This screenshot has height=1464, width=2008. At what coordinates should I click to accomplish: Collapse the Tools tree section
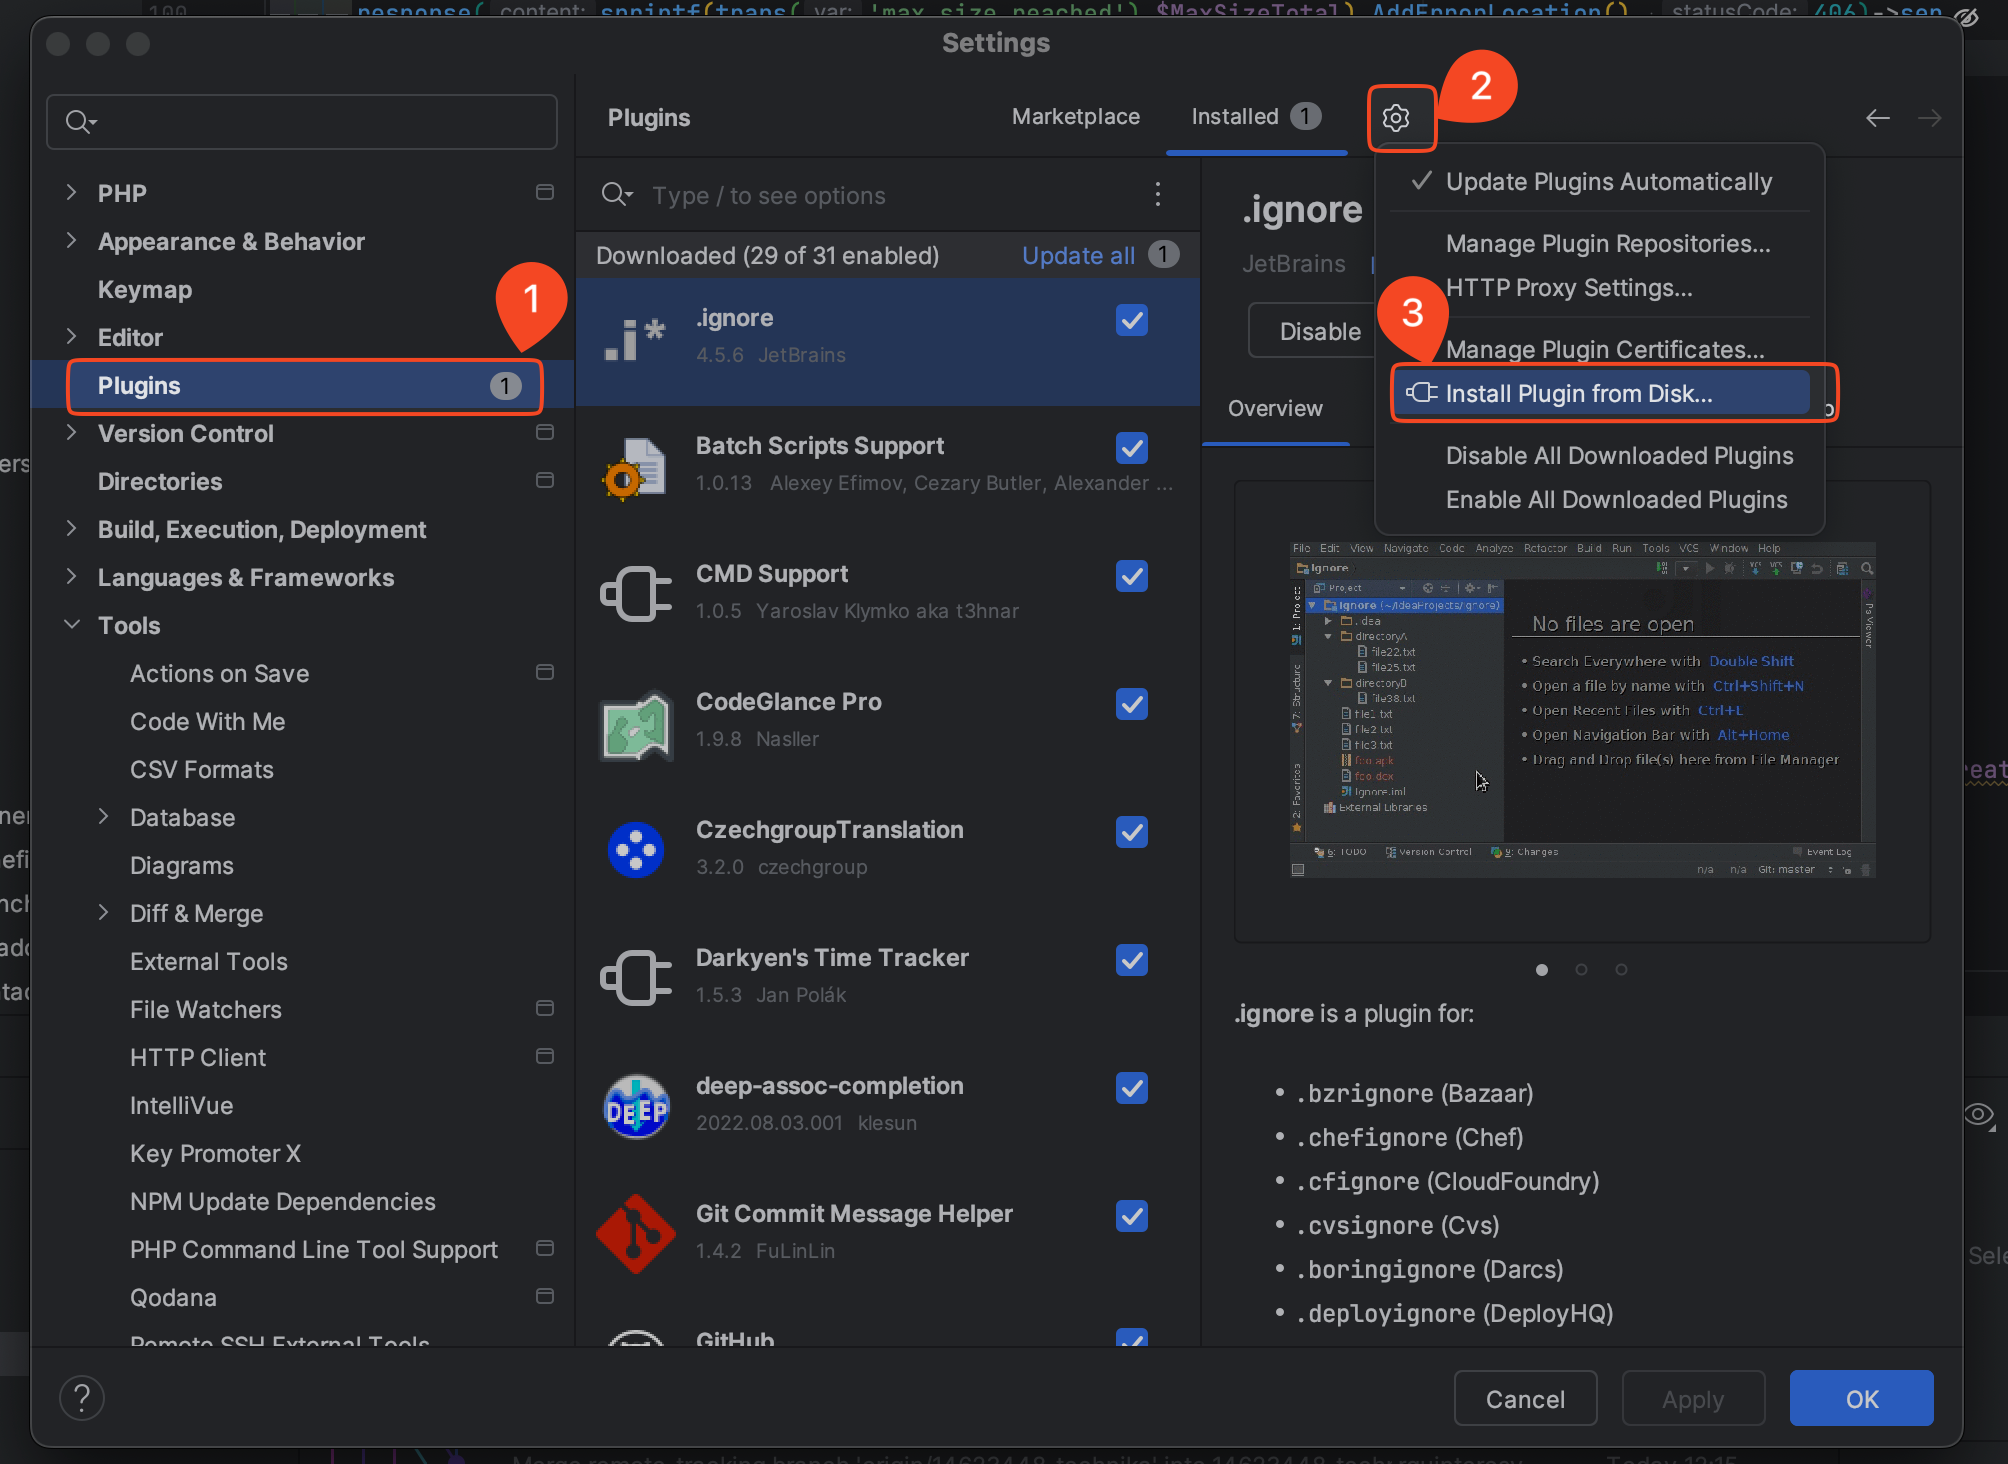pos(71,625)
